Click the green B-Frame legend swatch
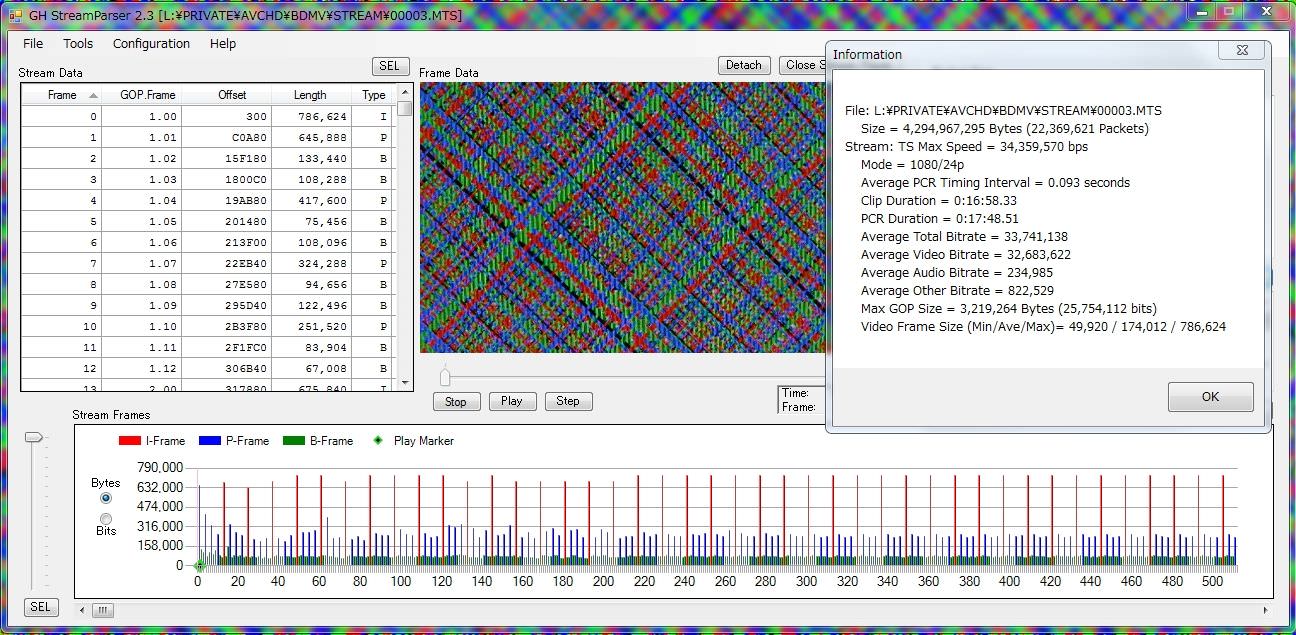This screenshot has width=1296, height=635. coord(293,441)
